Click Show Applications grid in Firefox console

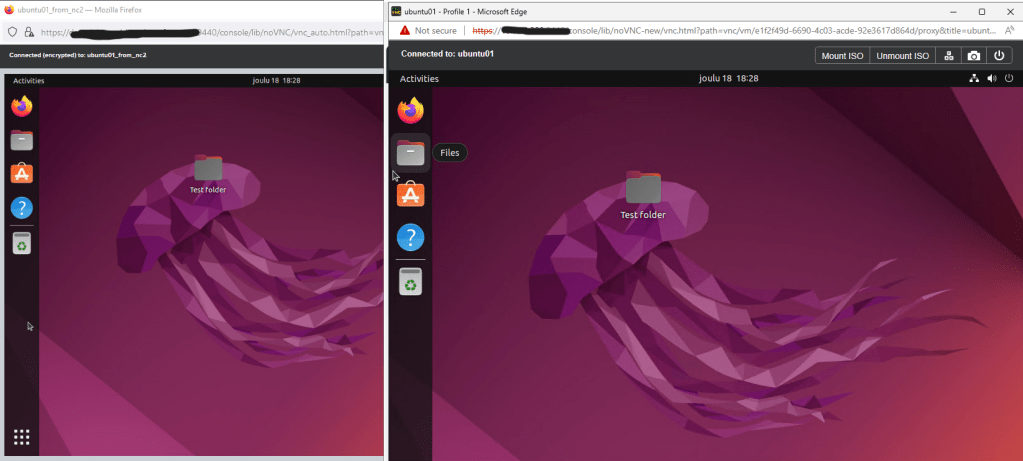point(22,436)
